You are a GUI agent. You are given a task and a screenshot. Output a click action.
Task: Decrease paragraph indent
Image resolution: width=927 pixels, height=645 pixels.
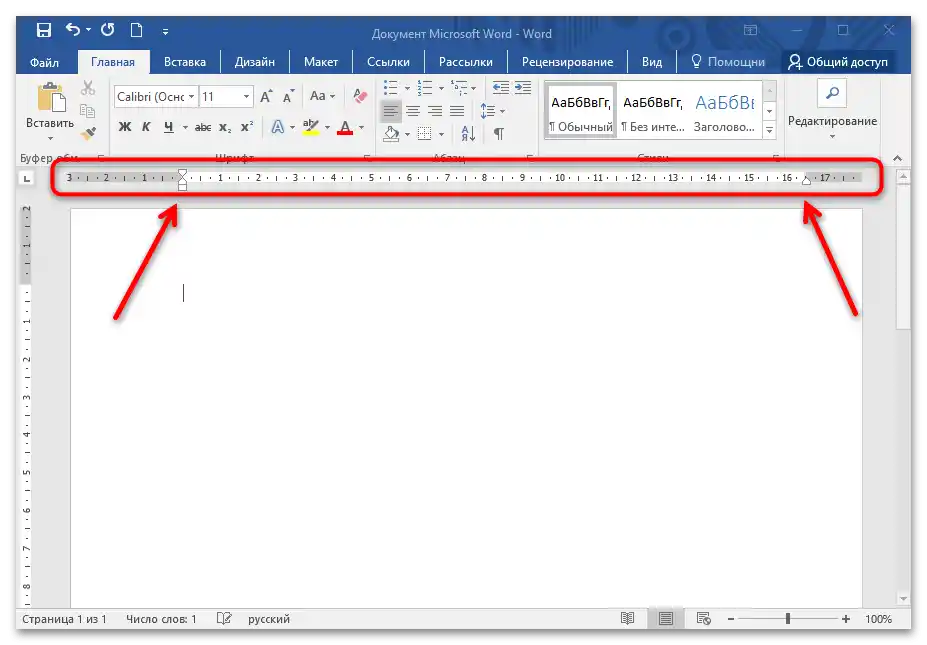coord(501,87)
